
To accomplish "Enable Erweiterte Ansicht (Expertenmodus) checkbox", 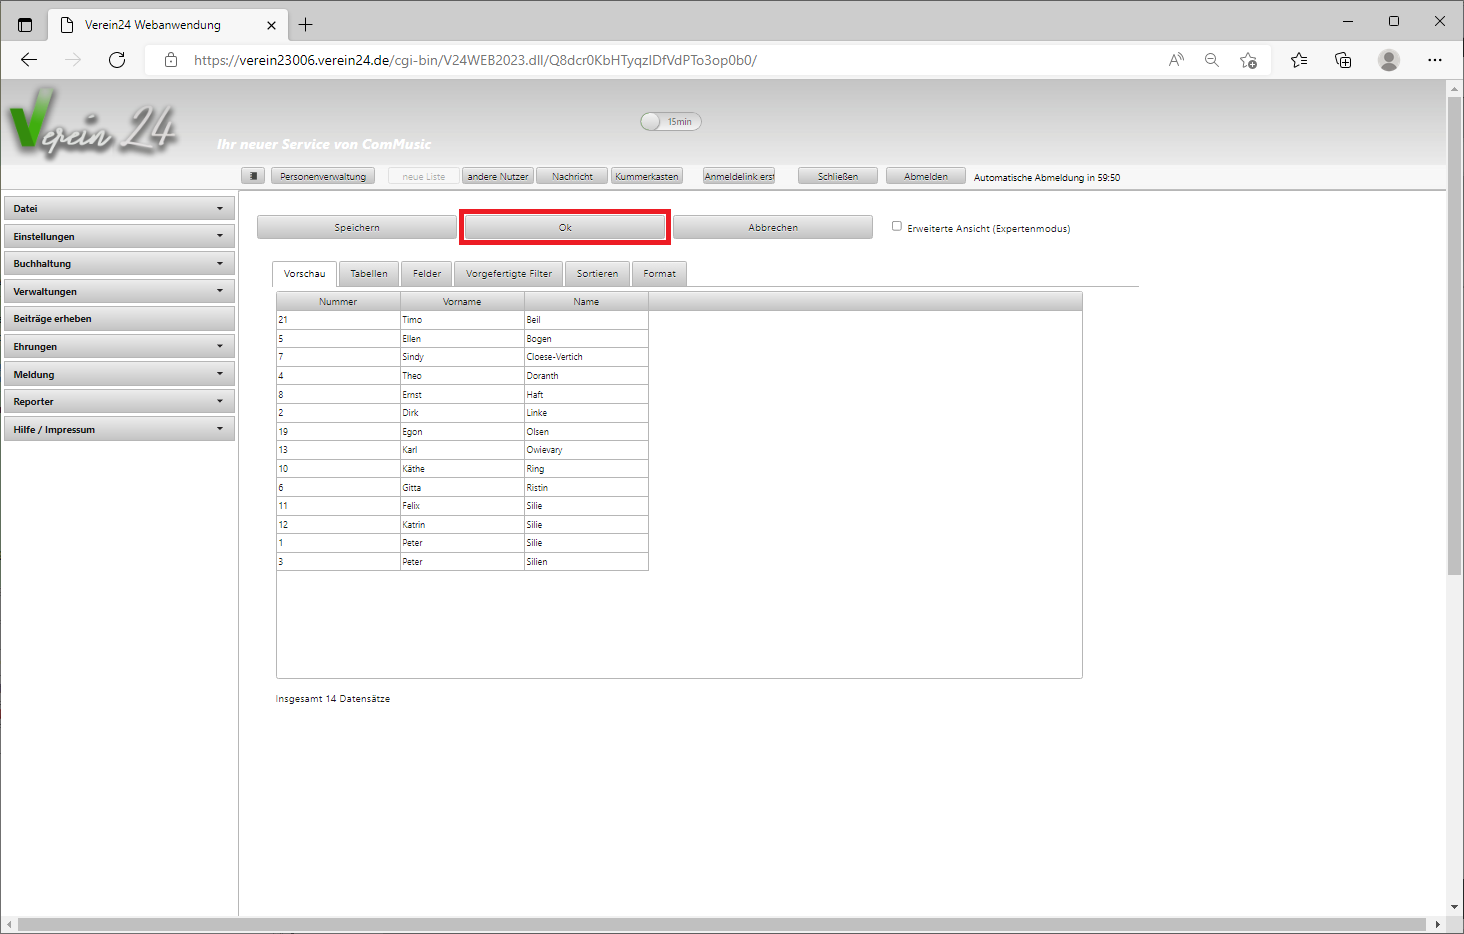I will click(897, 226).
